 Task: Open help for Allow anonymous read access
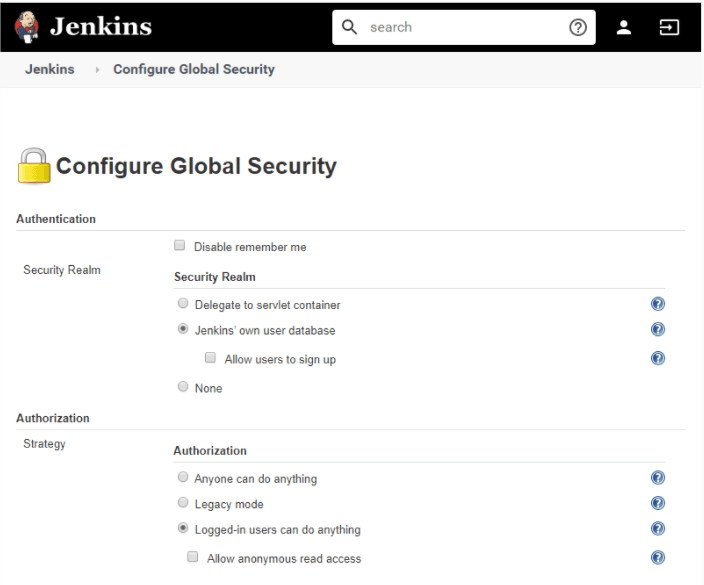tap(658, 558)
